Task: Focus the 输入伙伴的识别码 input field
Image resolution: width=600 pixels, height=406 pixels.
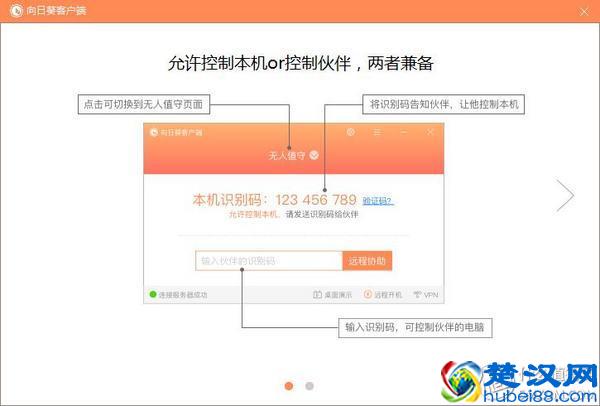Action: [x=269, y=261]
